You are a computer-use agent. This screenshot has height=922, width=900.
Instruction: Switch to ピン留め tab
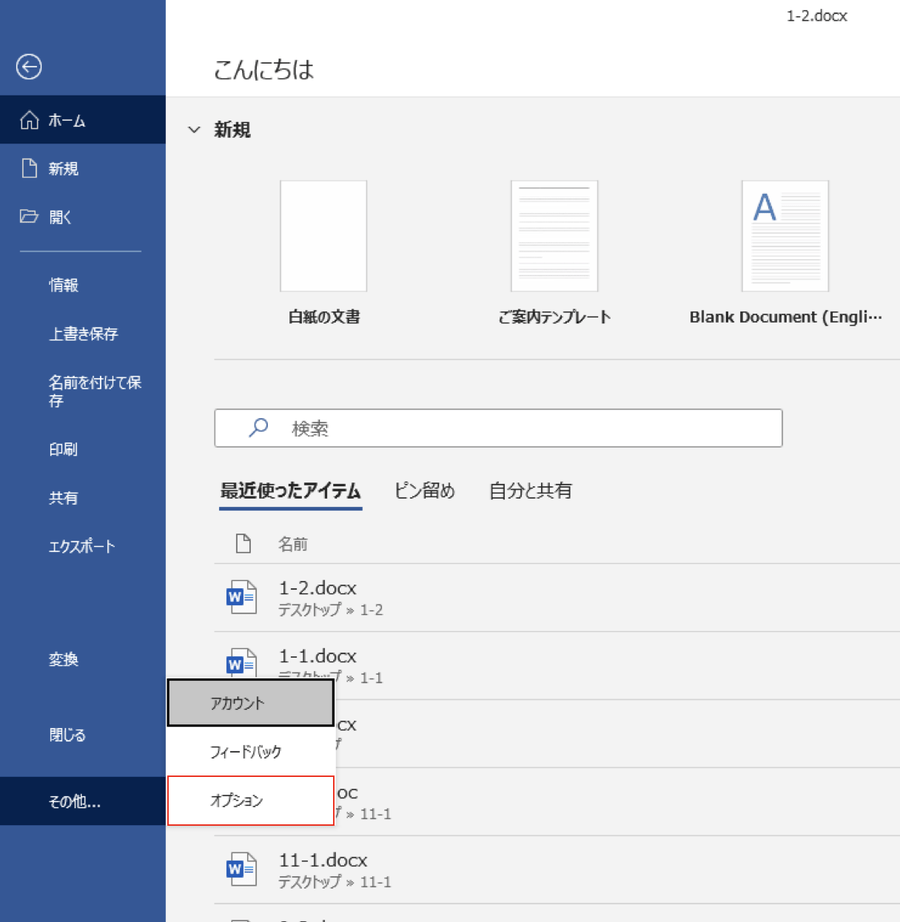point(424,490)
